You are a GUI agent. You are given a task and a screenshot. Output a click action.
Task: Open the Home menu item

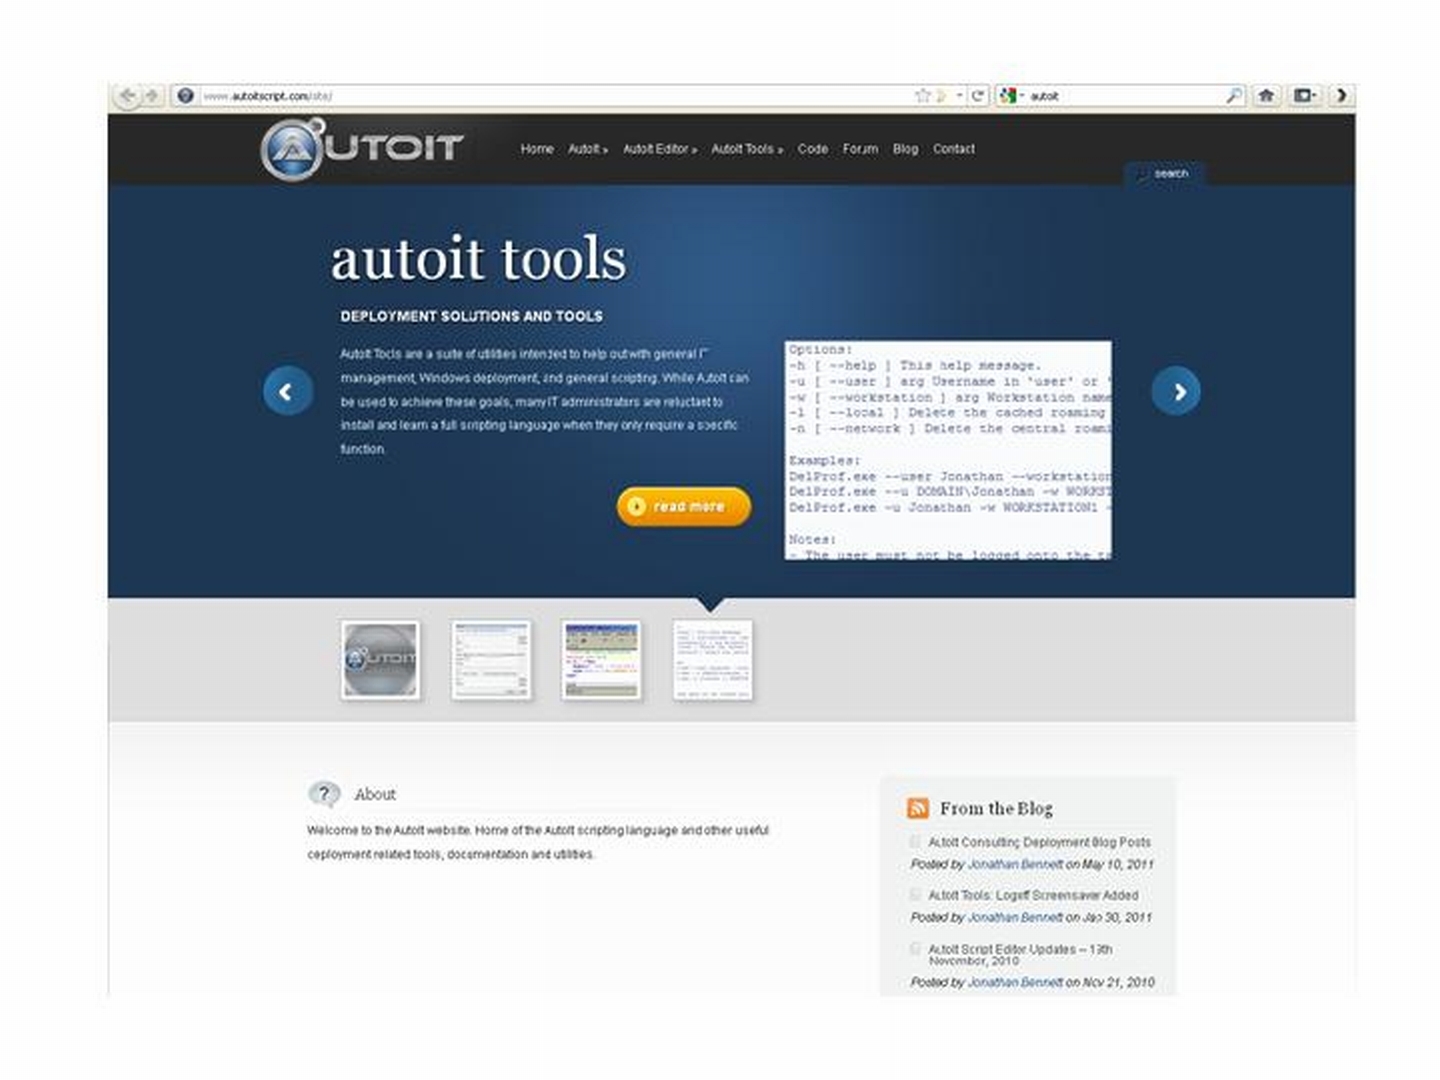537,149
